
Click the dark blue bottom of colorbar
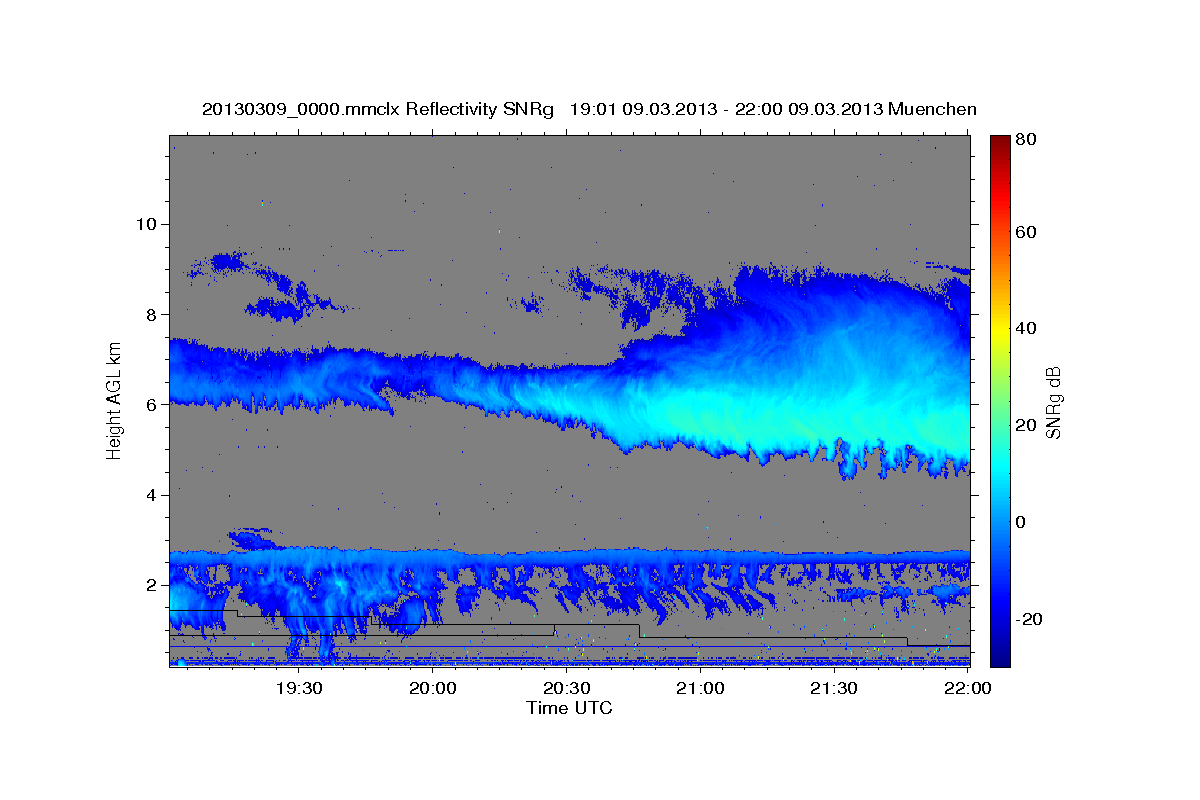[x=1000, y=658]
